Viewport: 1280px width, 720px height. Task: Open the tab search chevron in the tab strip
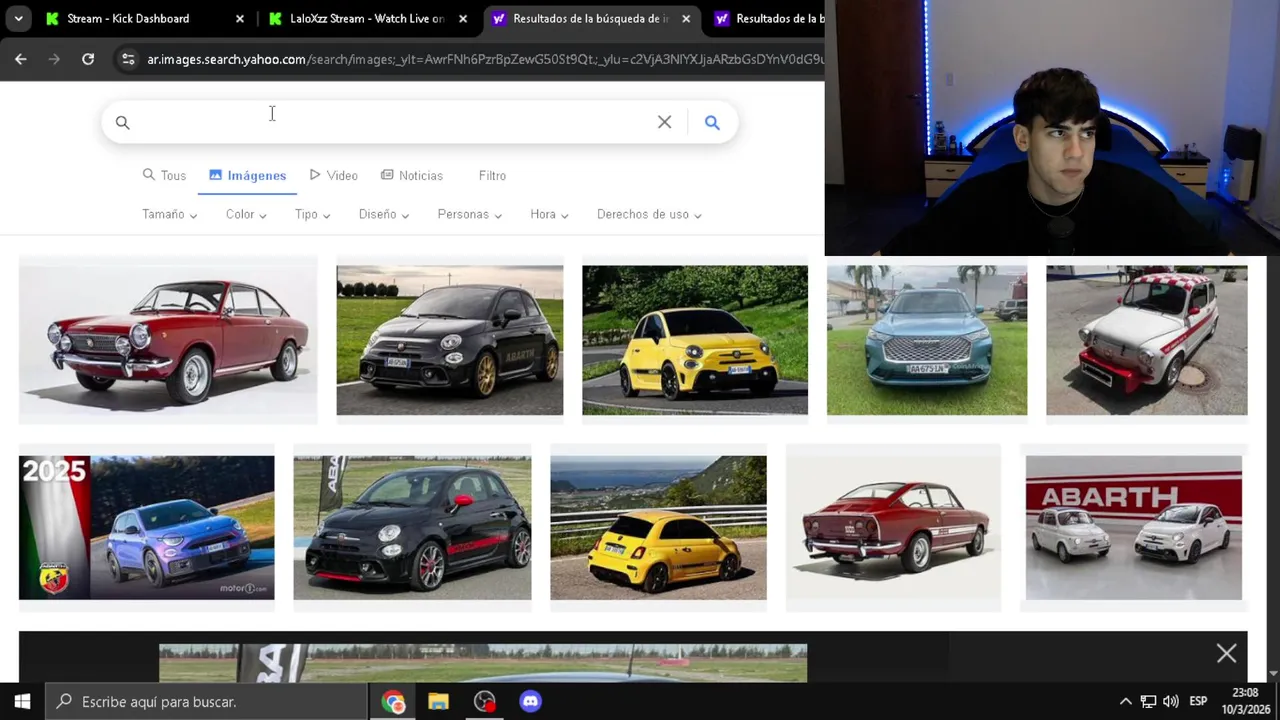tap(18, 18)
